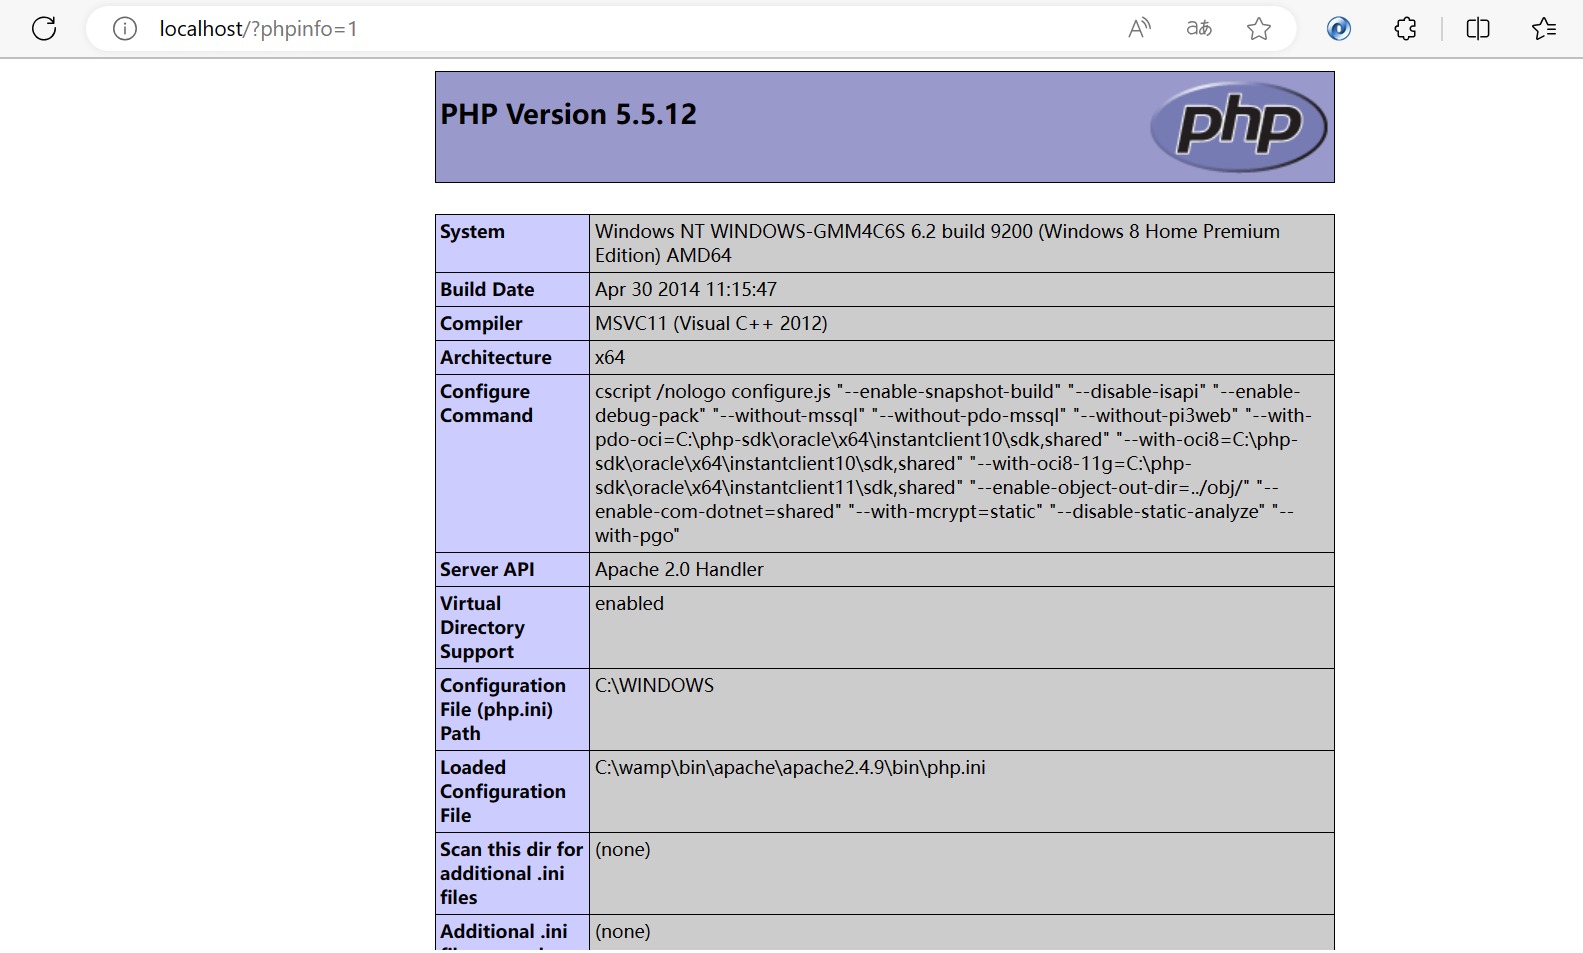Click the System row label
Image resolution: width=1583 pixels, height=953 pixels.
point(472,231)
